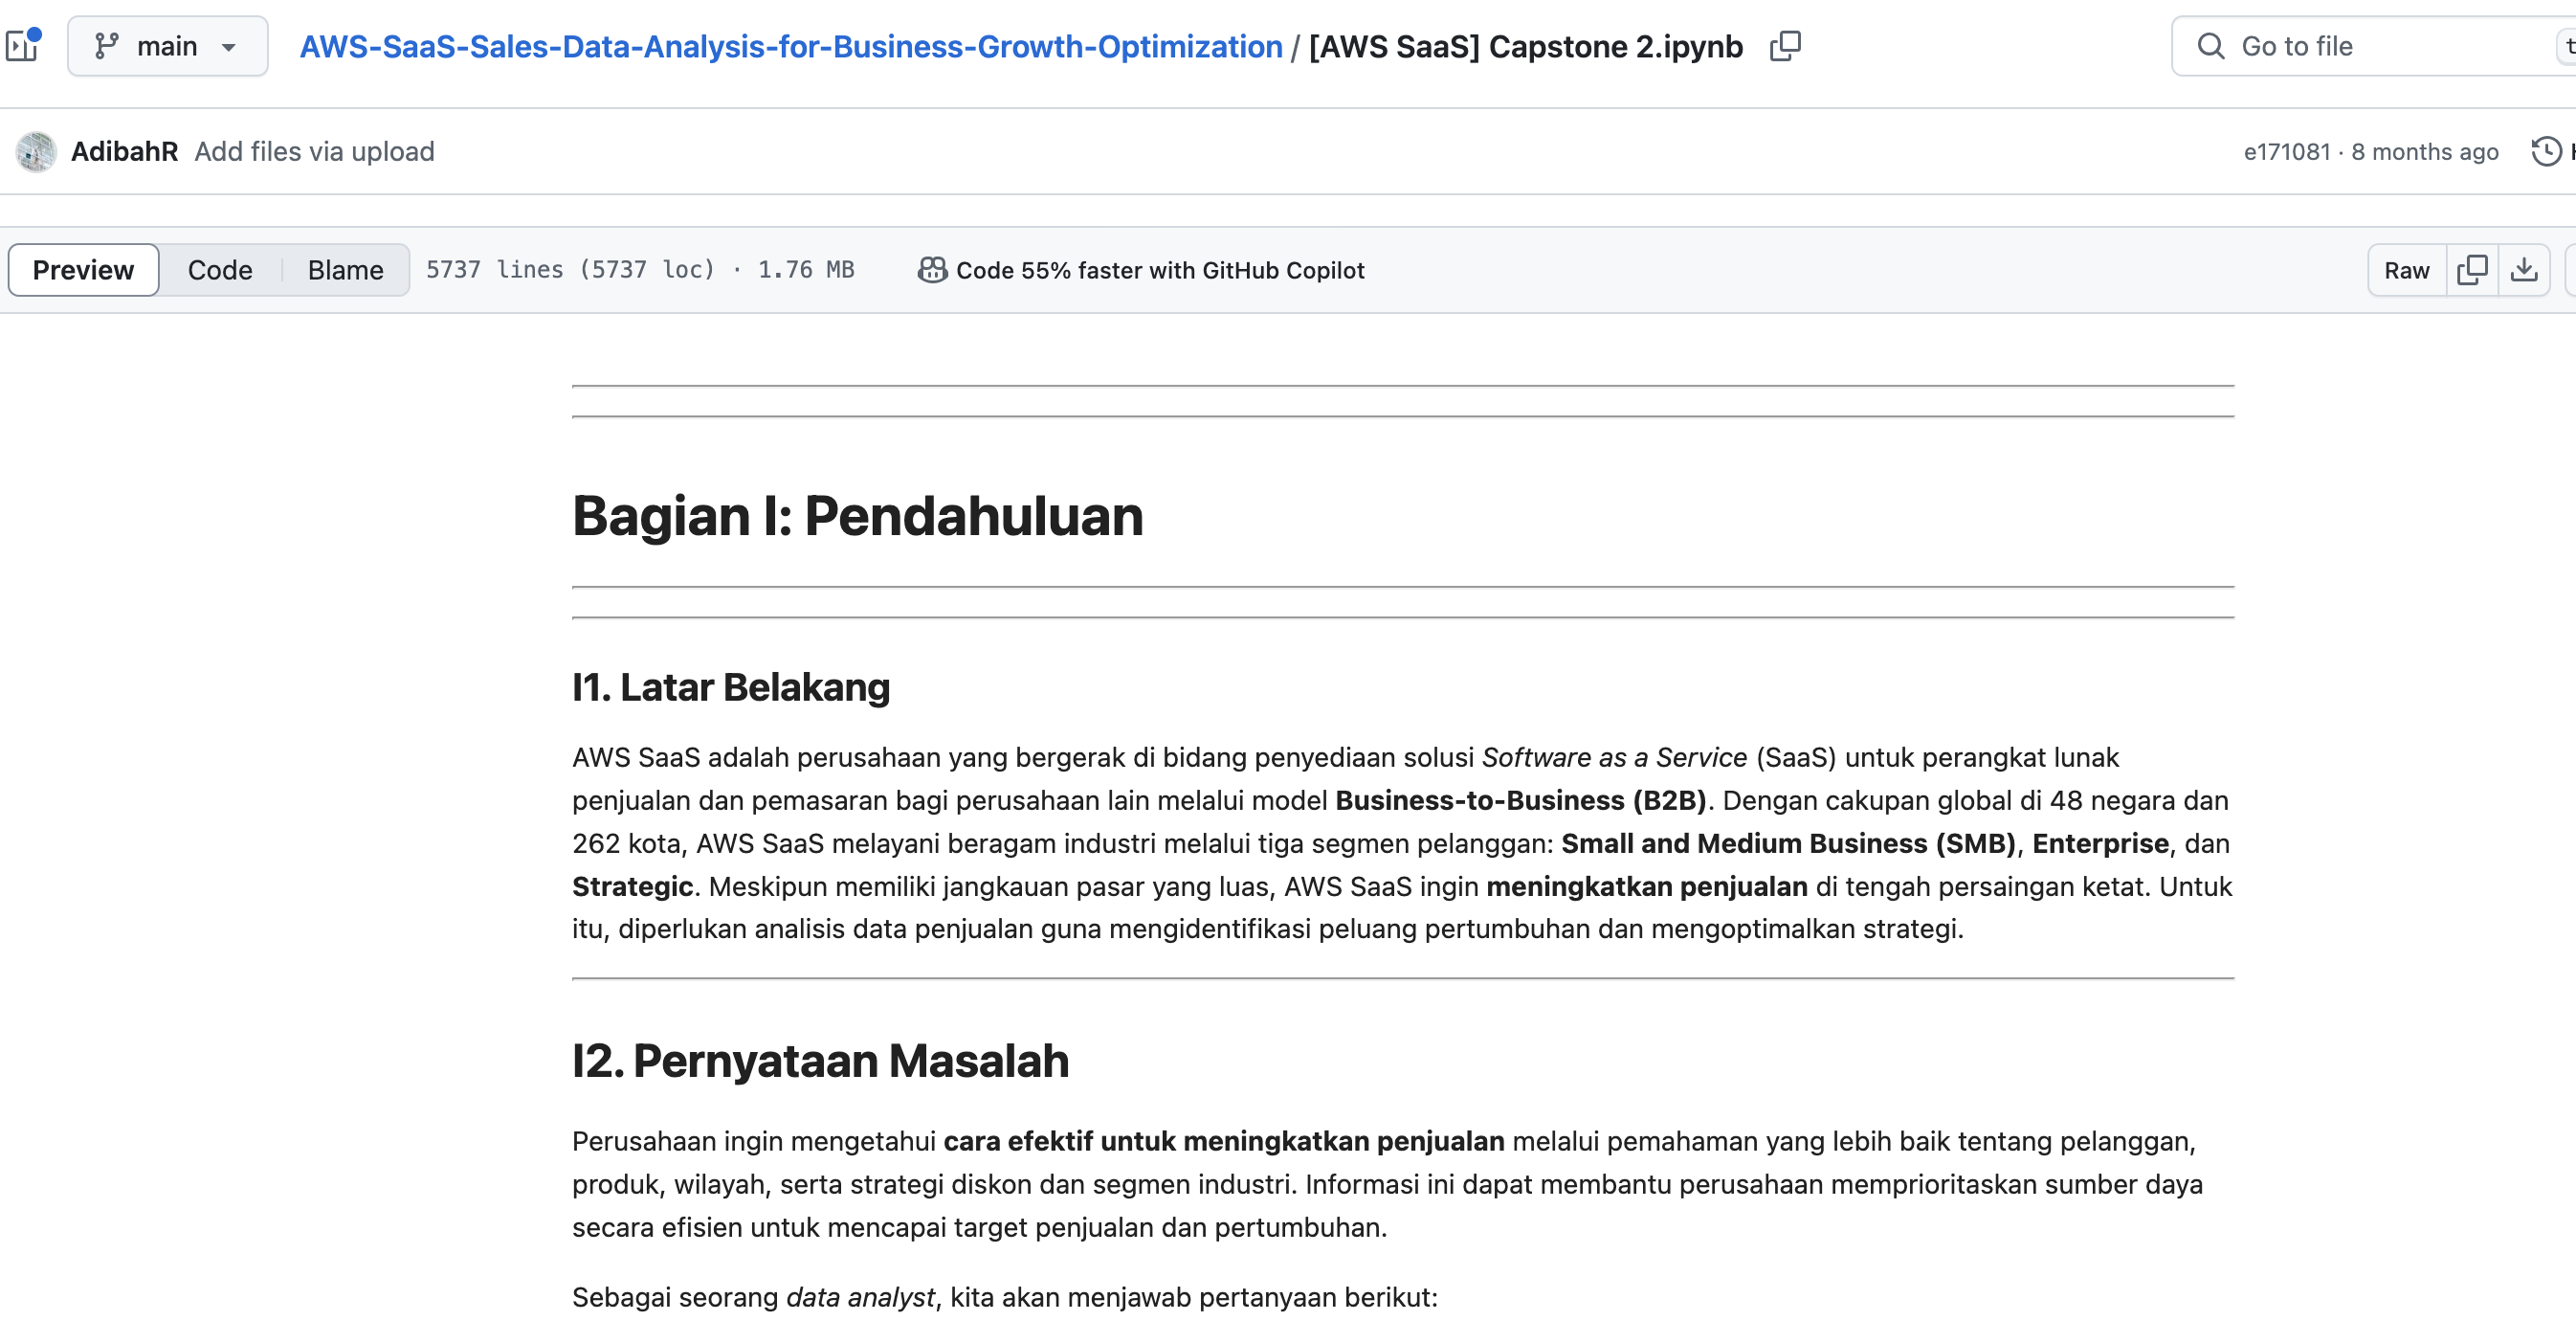Open the file tree side panel icon
Image resolution: width=2576 pixels, height=1321 pixels.
click(x=22, y=45)
